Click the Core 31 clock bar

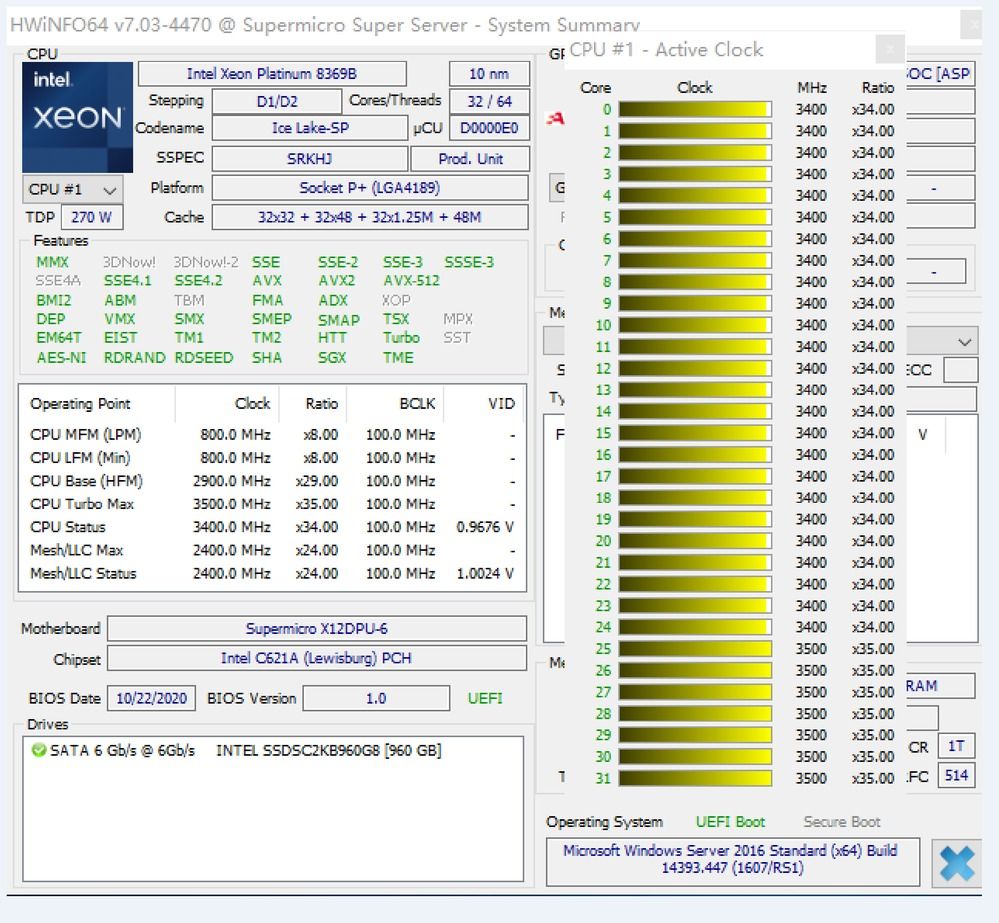694,778
